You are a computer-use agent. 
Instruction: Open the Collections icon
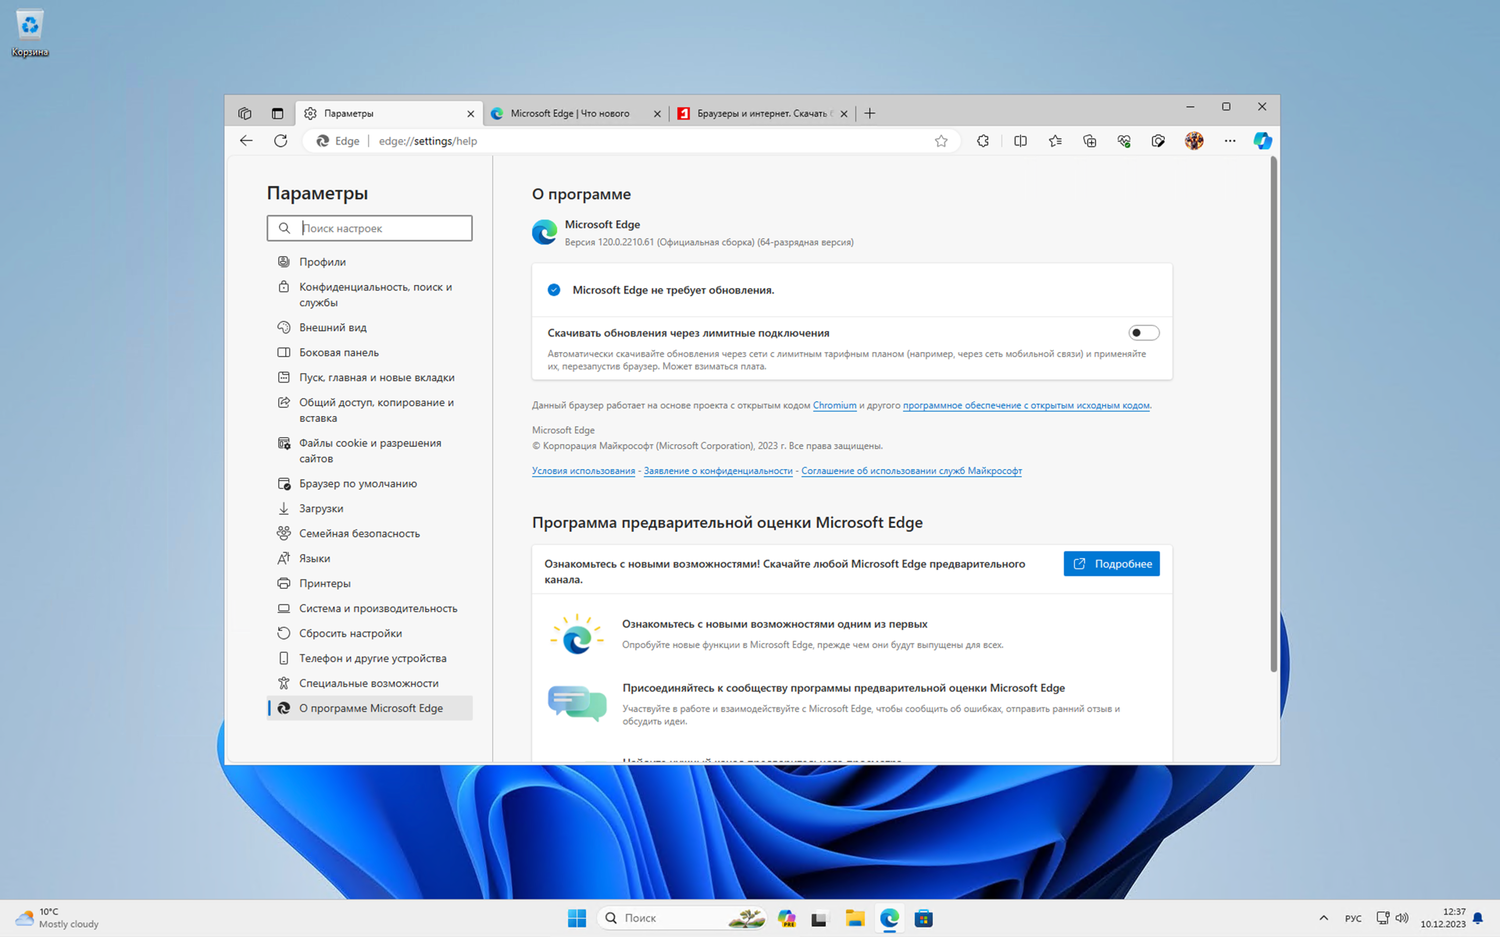(1090, 141)
